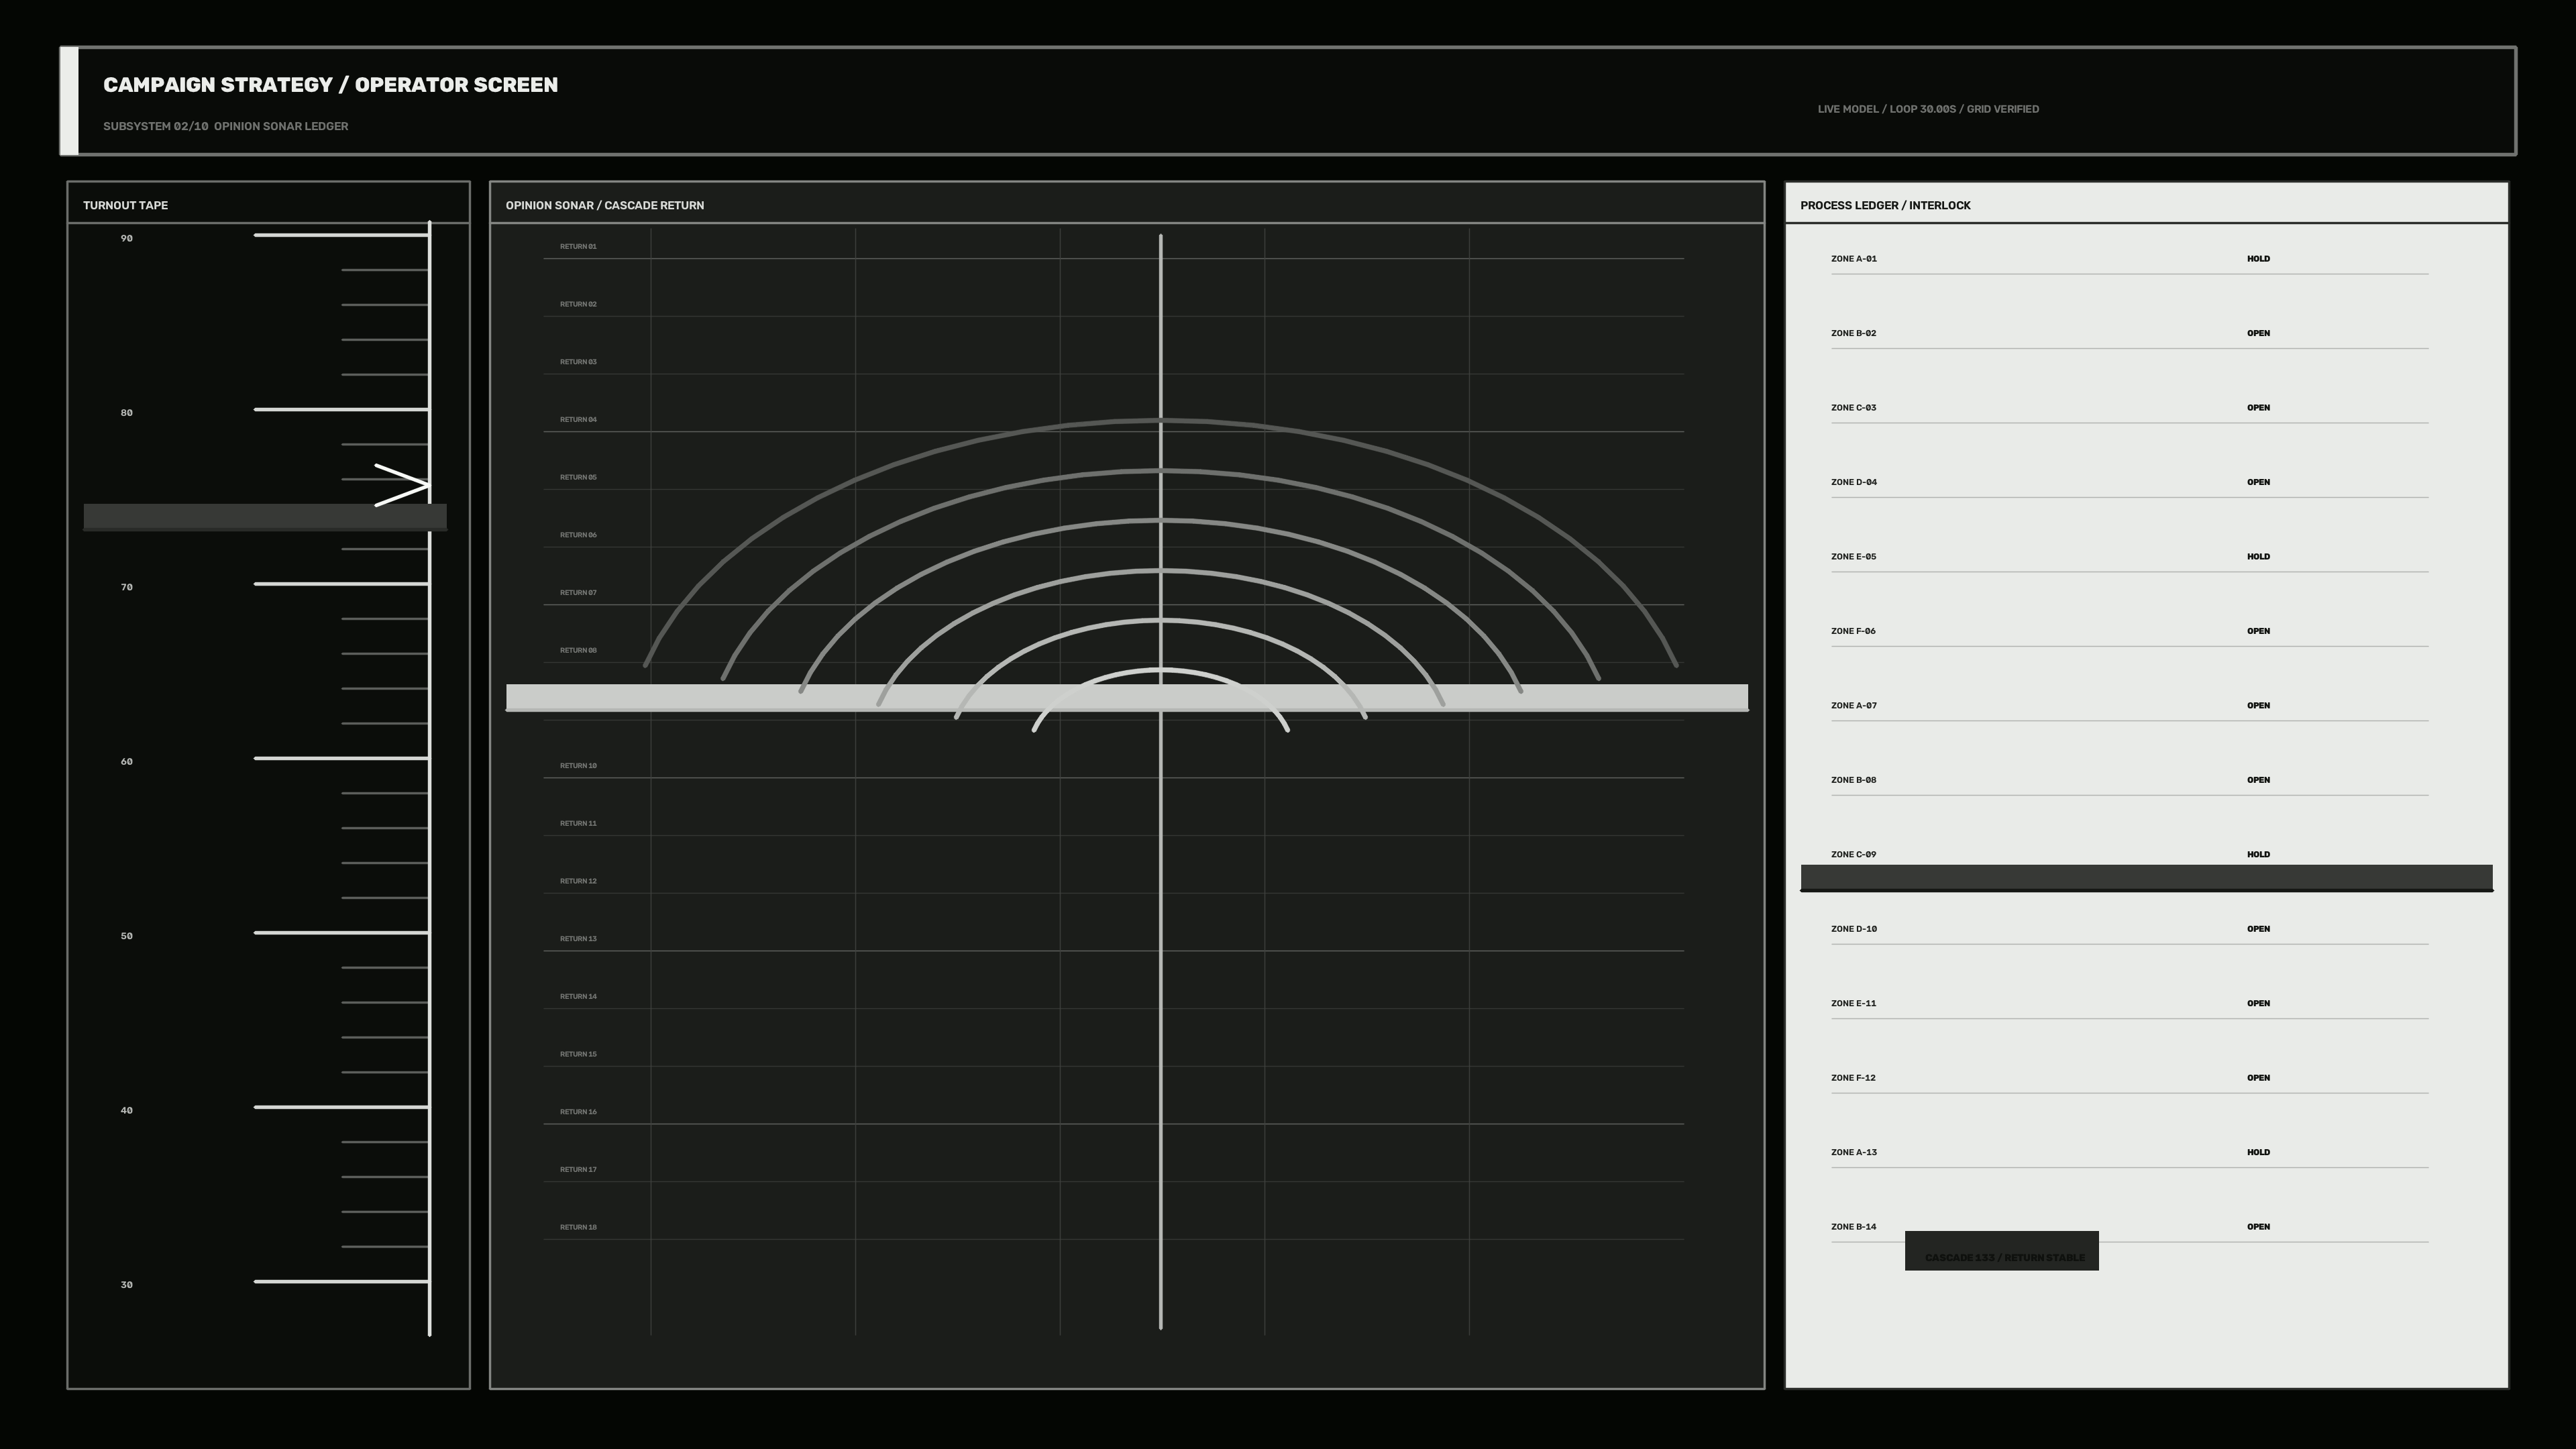Select the RETURN 12 row label
The height and width of the screenshot is (1449, 2576).
pyautogui.click(x=578, y=881)
